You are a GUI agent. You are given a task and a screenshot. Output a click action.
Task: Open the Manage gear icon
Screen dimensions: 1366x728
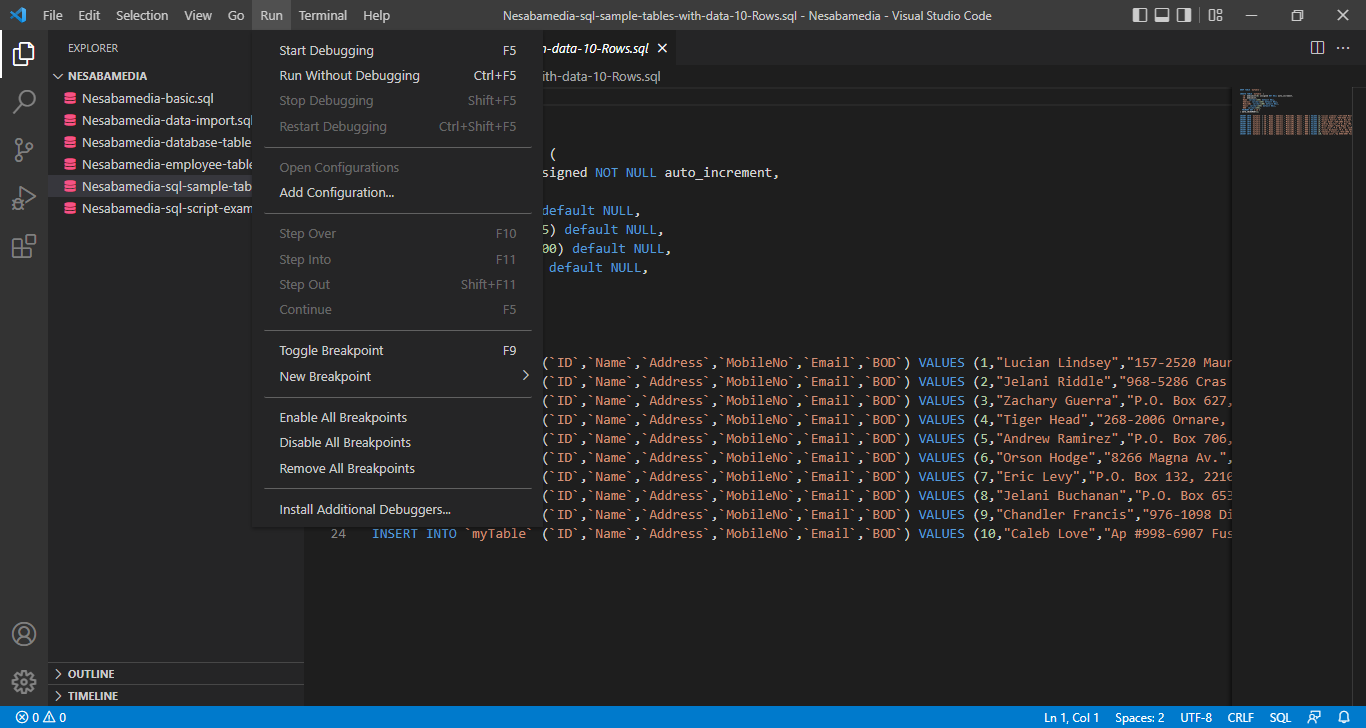(24, 682)
